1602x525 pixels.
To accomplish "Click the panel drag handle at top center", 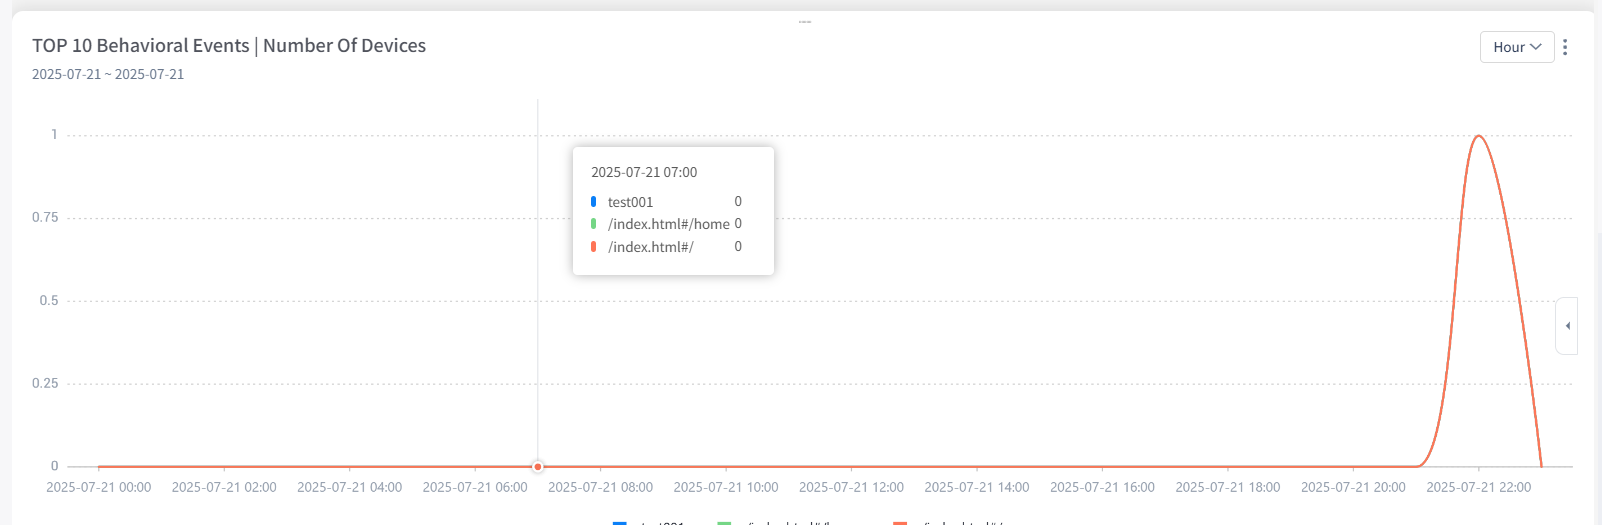I will point(805,21).
